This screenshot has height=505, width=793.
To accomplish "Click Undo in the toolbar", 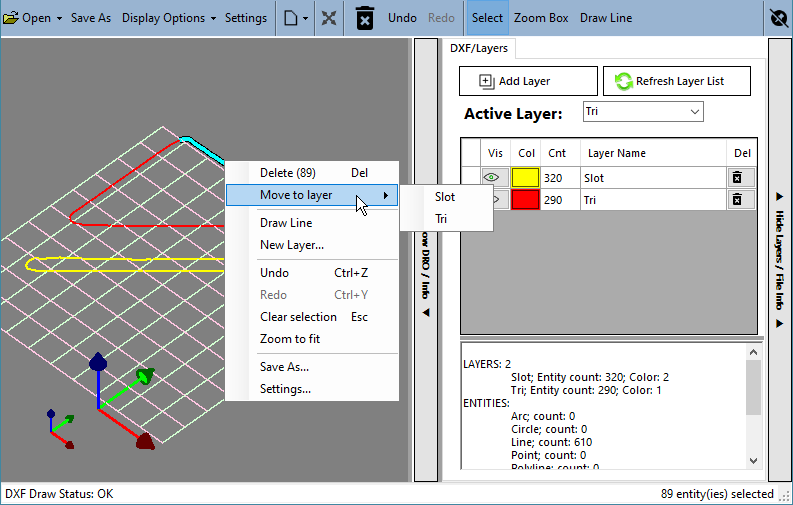I will (402, 18).
